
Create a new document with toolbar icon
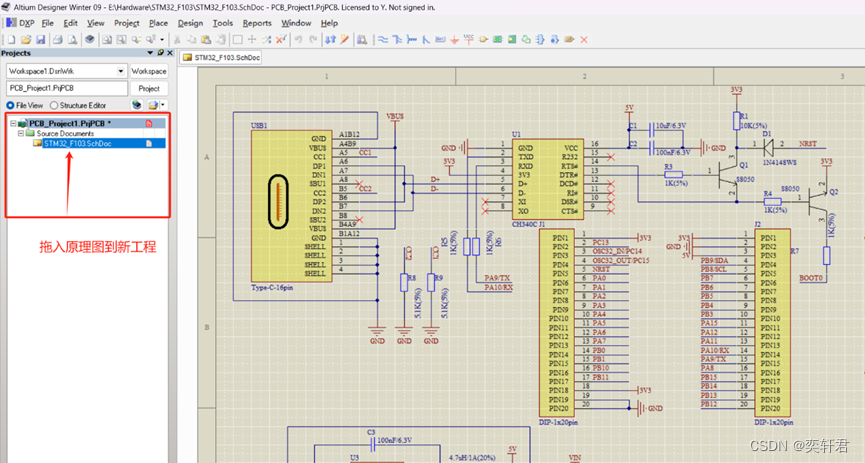(x=12, y=40)
